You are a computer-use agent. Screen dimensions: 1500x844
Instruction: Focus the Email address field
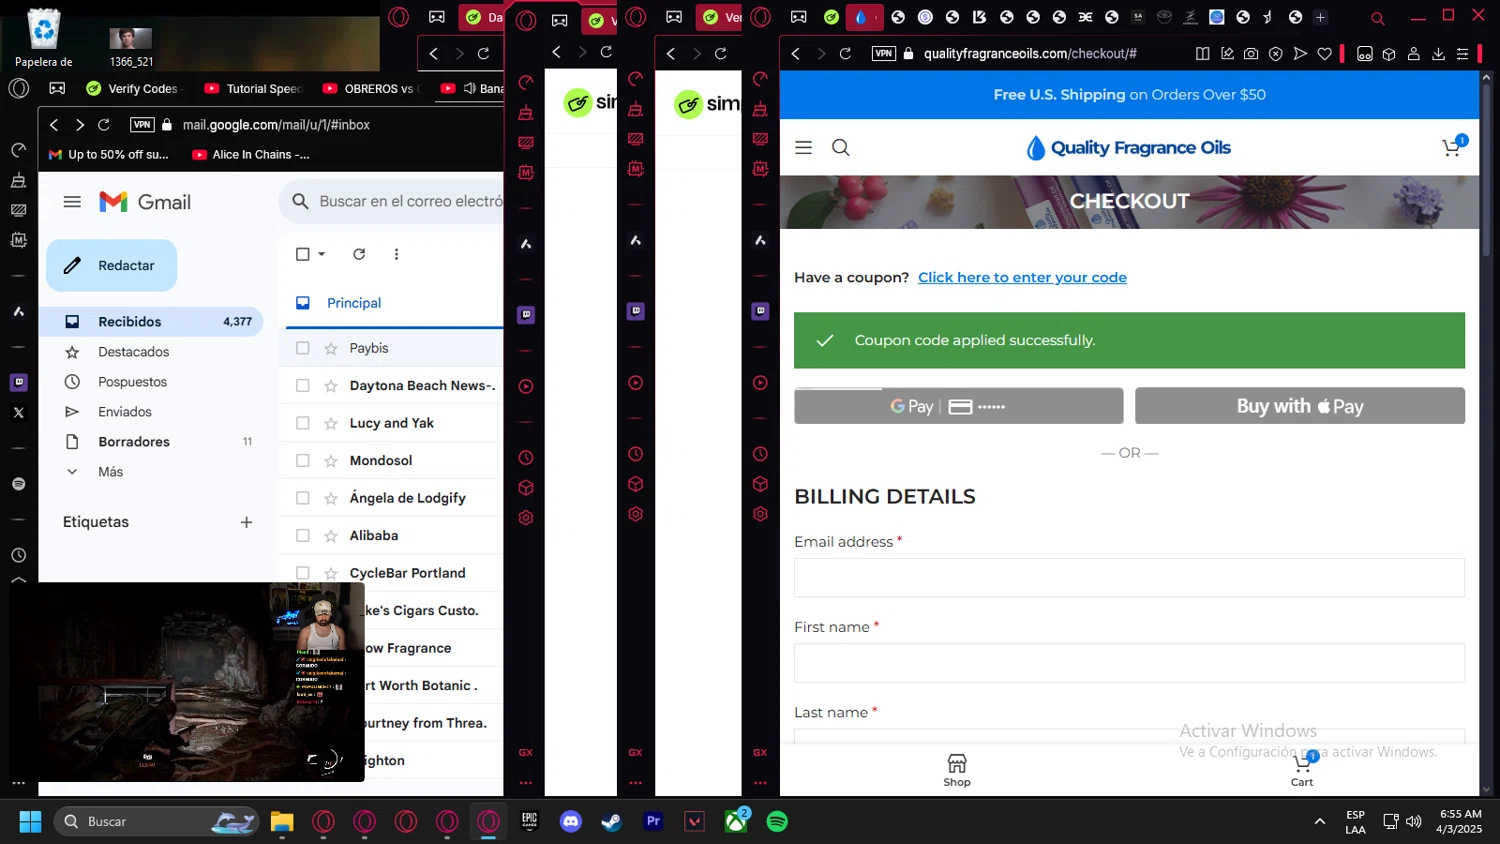pos(1129,578)
